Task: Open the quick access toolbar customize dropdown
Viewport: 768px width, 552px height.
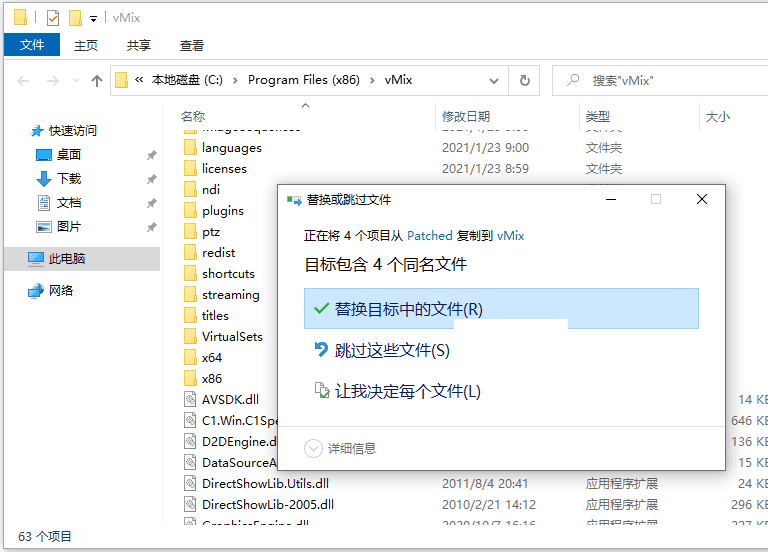Action: 93,19
